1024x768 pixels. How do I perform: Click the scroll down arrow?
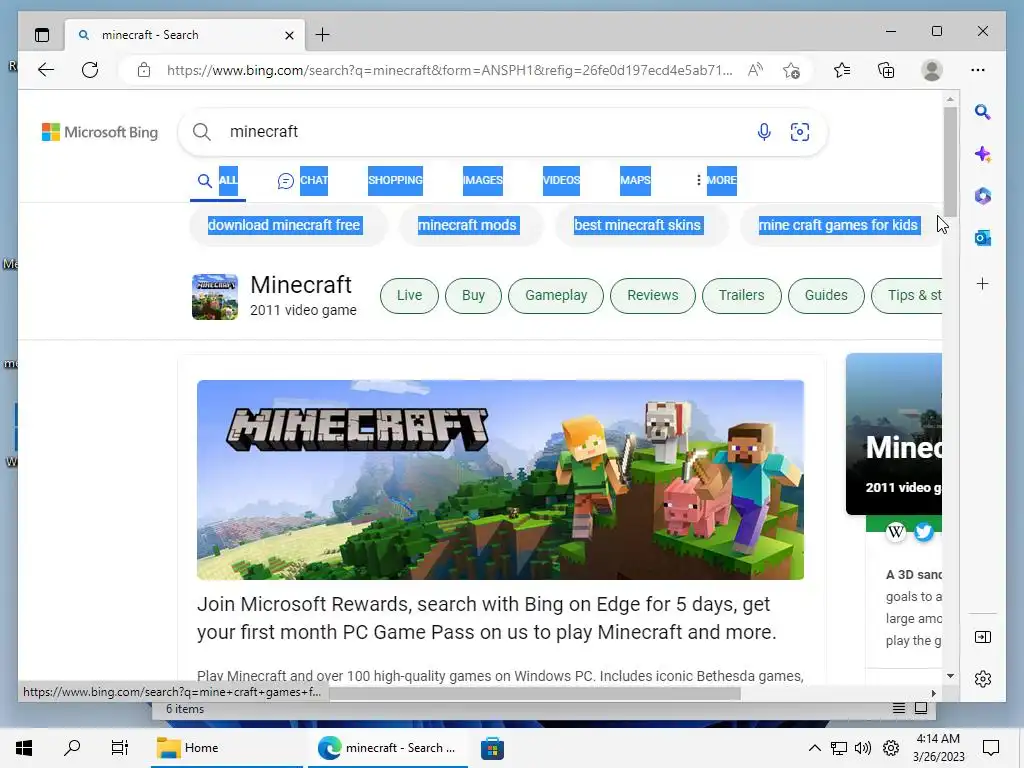[950, 676]
